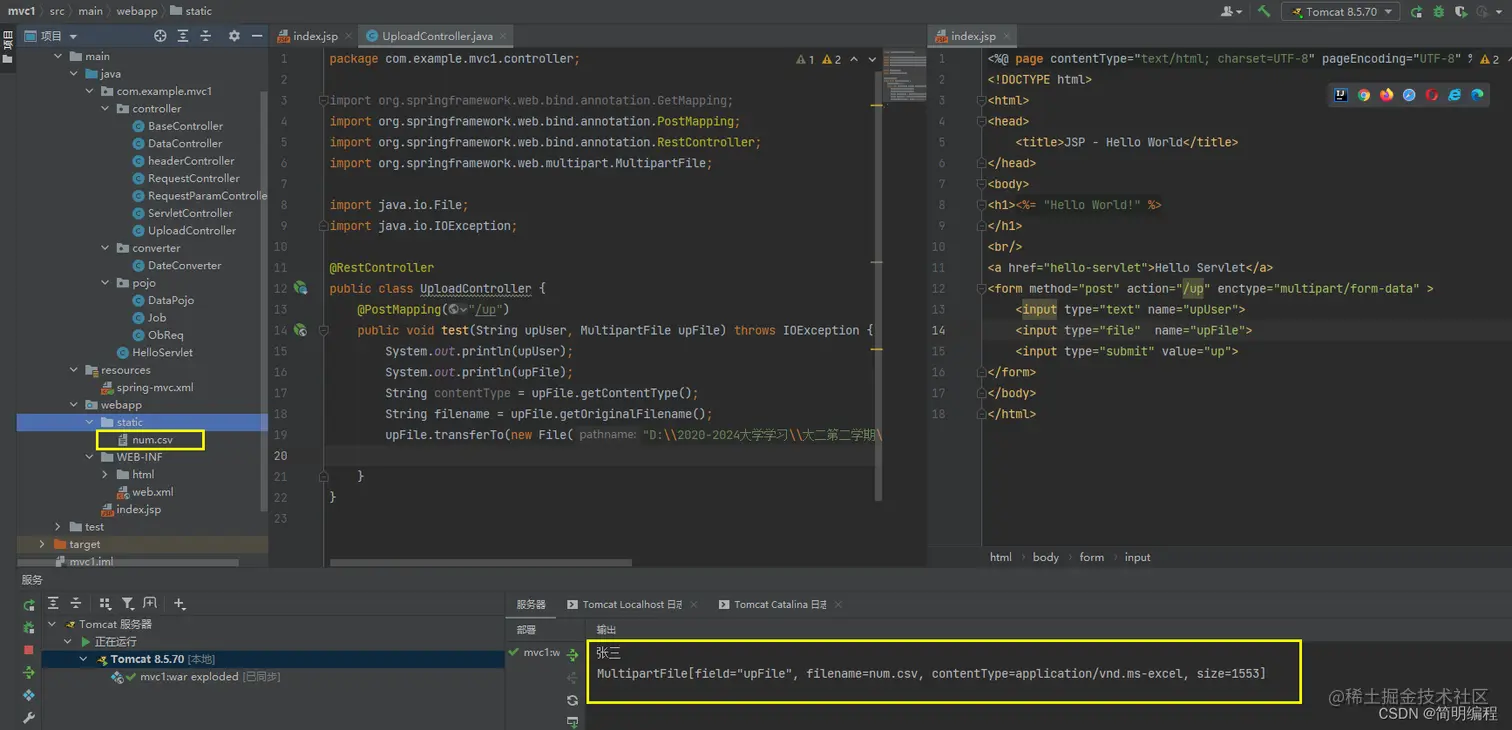Open in Safari browser from editor popup
The width and height of the screenshot is (1512, 730).
point(1409,95)
